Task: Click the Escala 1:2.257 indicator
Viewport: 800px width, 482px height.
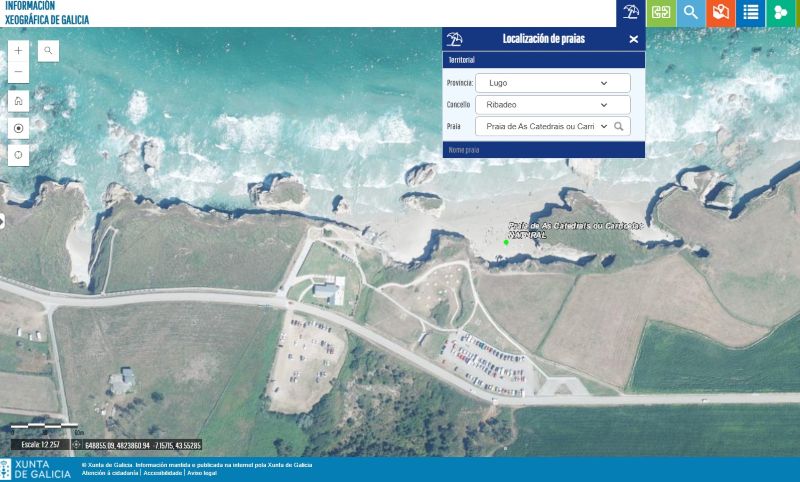Action: pyautogui.click(x=41, y=445)
